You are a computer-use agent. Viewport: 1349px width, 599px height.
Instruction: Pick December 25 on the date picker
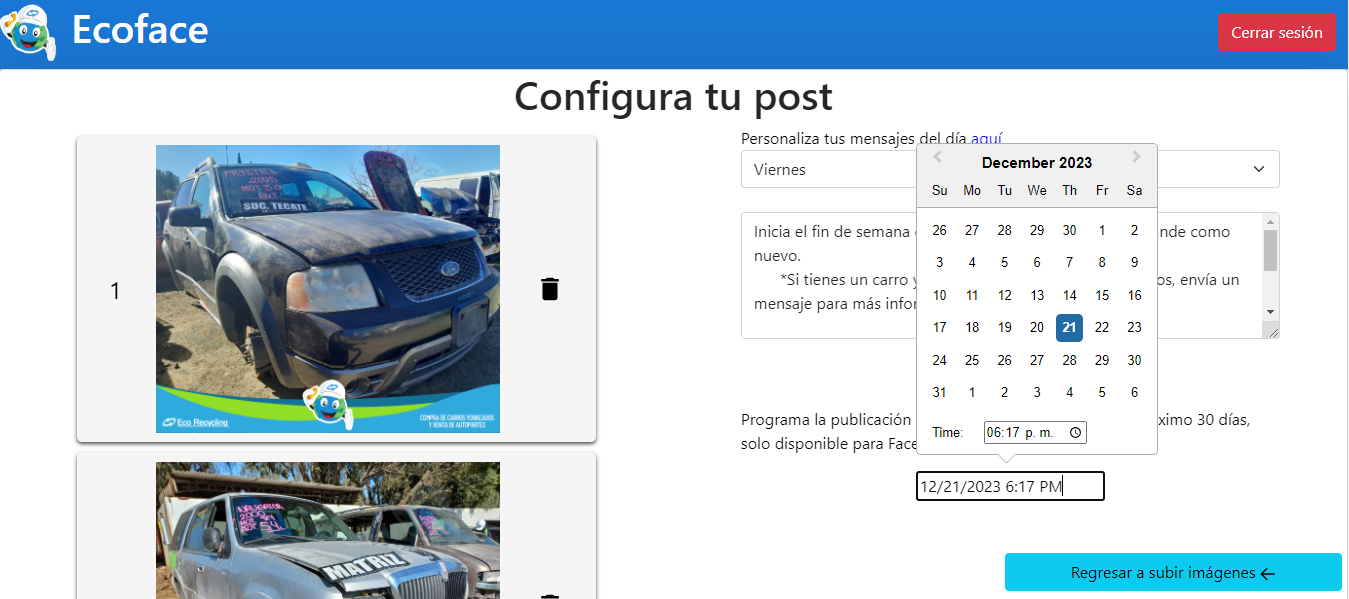972,360
